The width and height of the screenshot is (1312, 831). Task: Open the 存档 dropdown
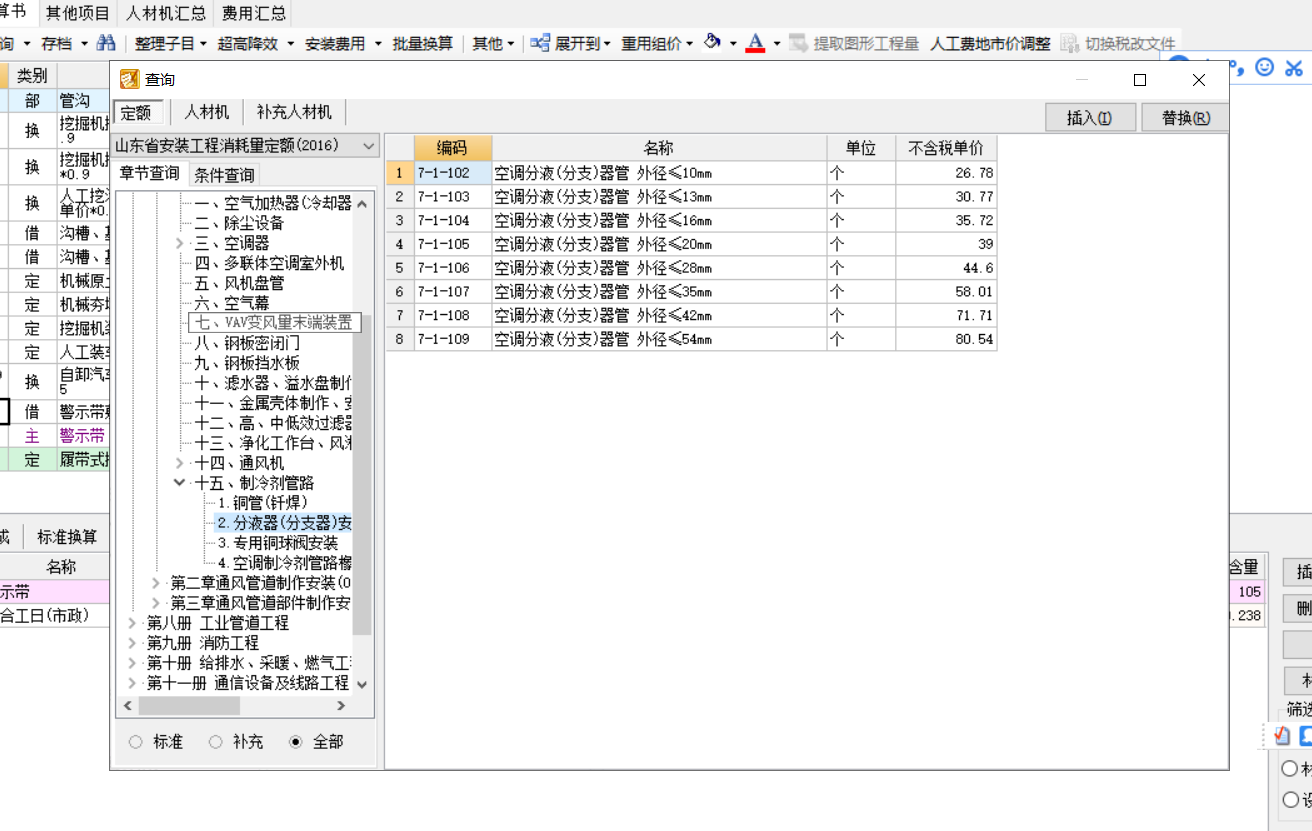(x=64, y=43)
